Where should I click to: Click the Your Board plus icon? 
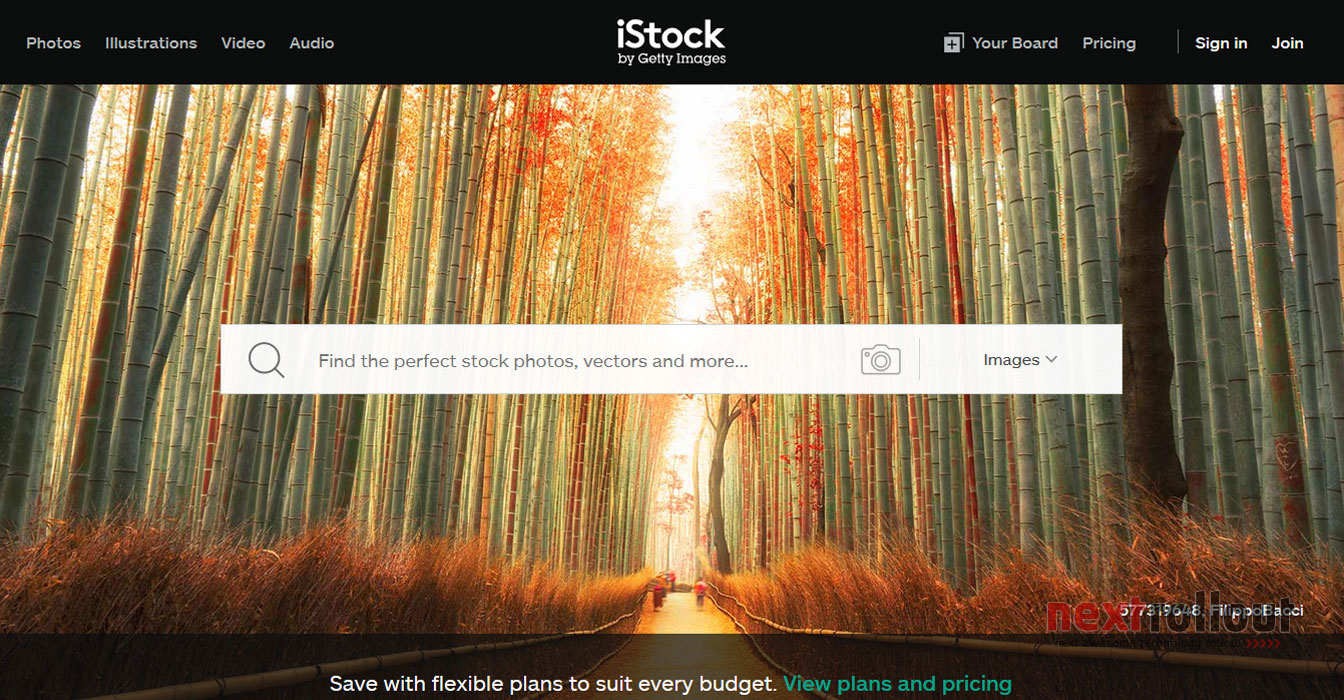tap(953, 43)
